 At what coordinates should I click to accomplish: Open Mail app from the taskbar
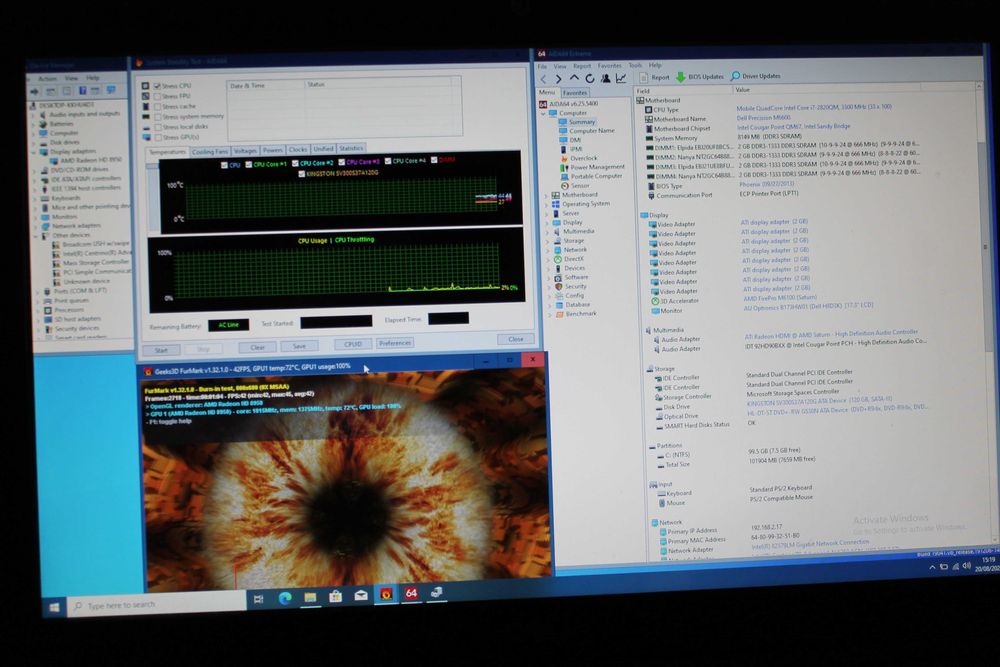click(x=361, y=596)
